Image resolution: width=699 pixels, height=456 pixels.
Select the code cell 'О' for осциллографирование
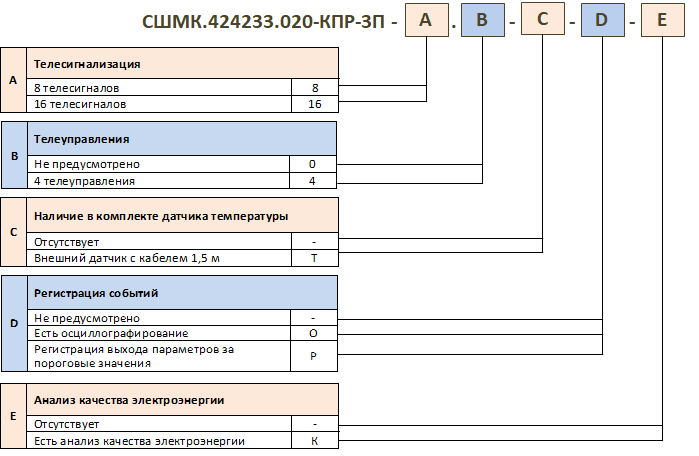click(313, 333)
